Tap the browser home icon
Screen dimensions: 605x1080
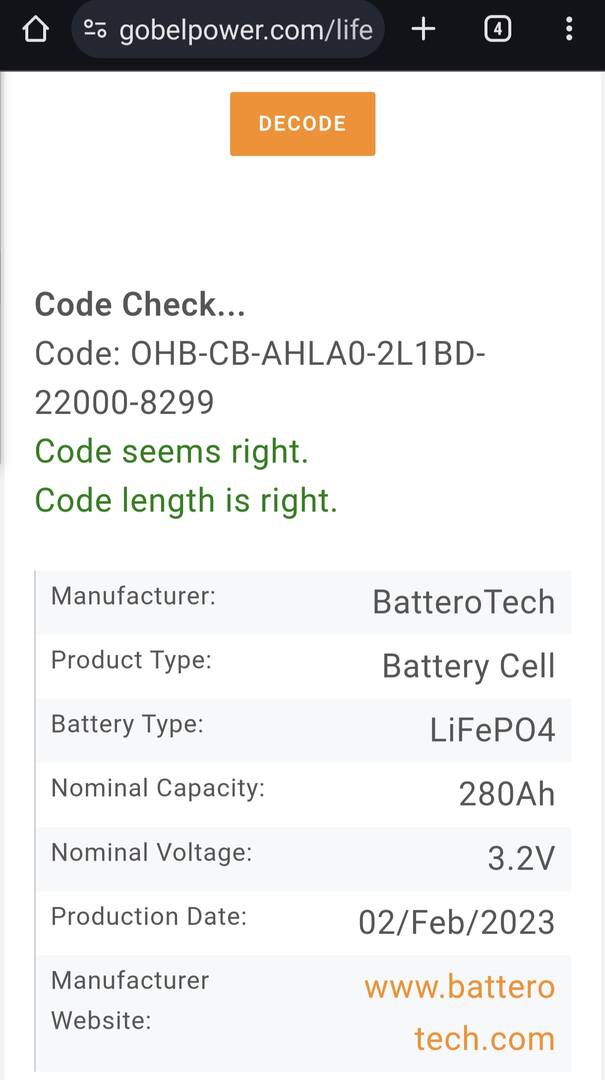click(x=36, y=30)
